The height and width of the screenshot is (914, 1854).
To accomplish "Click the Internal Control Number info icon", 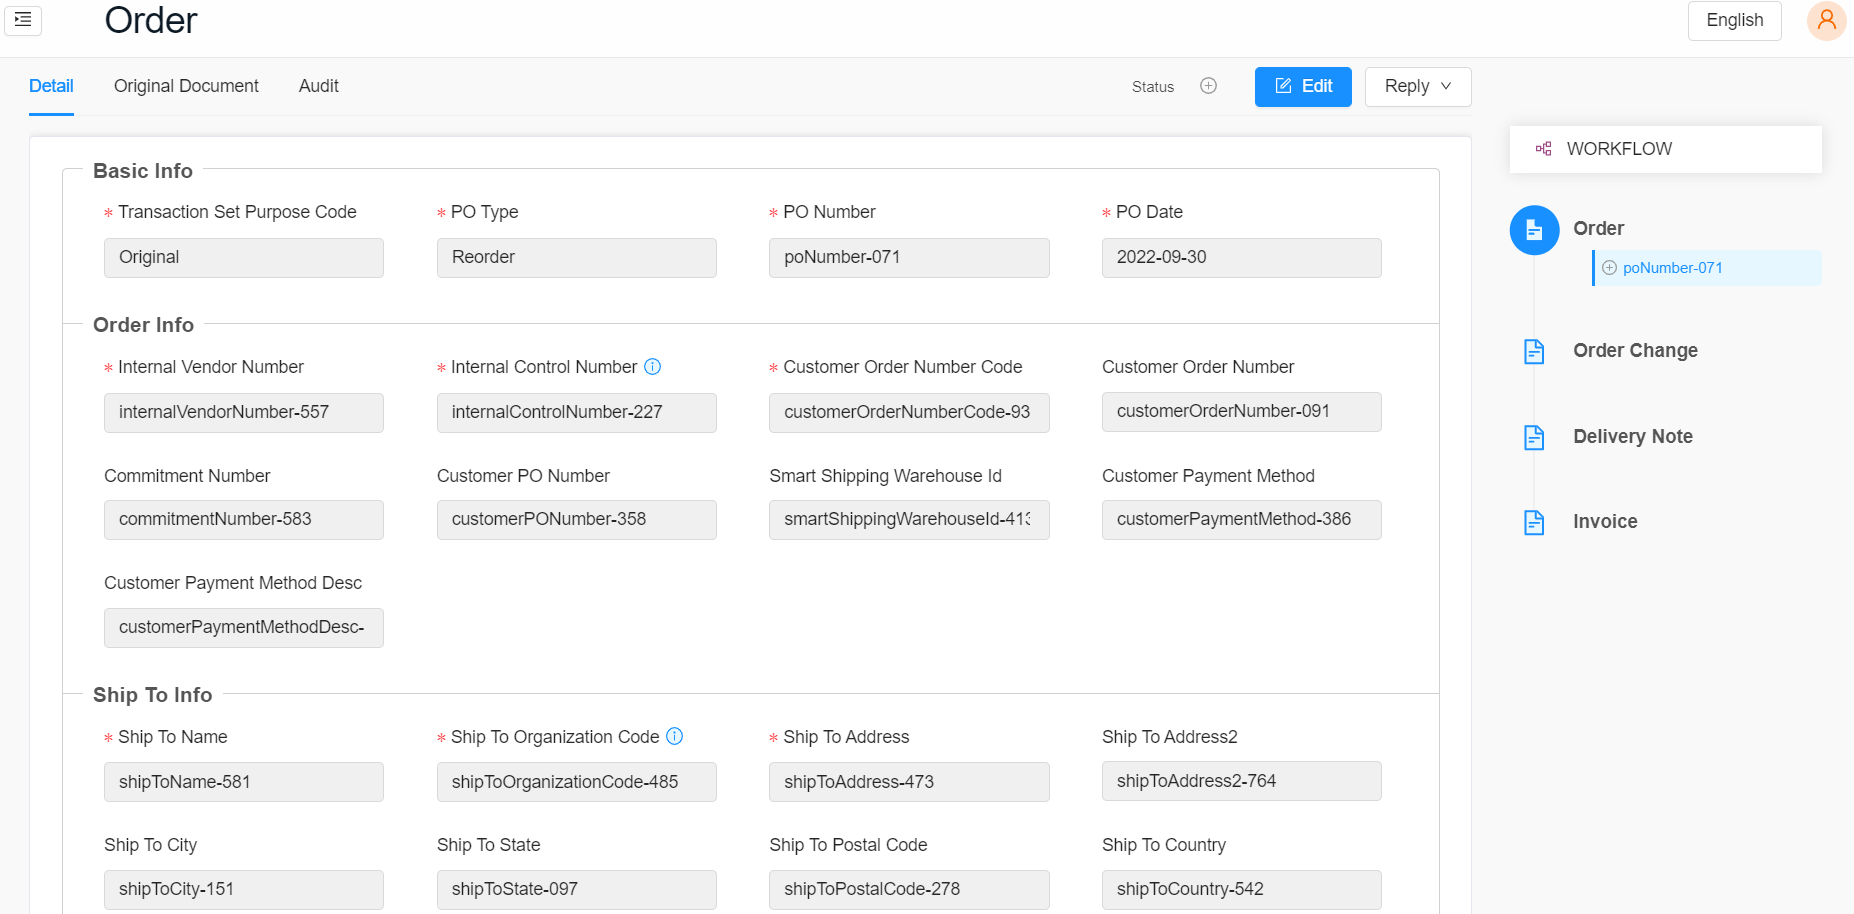I will click(x=652, y=367).
